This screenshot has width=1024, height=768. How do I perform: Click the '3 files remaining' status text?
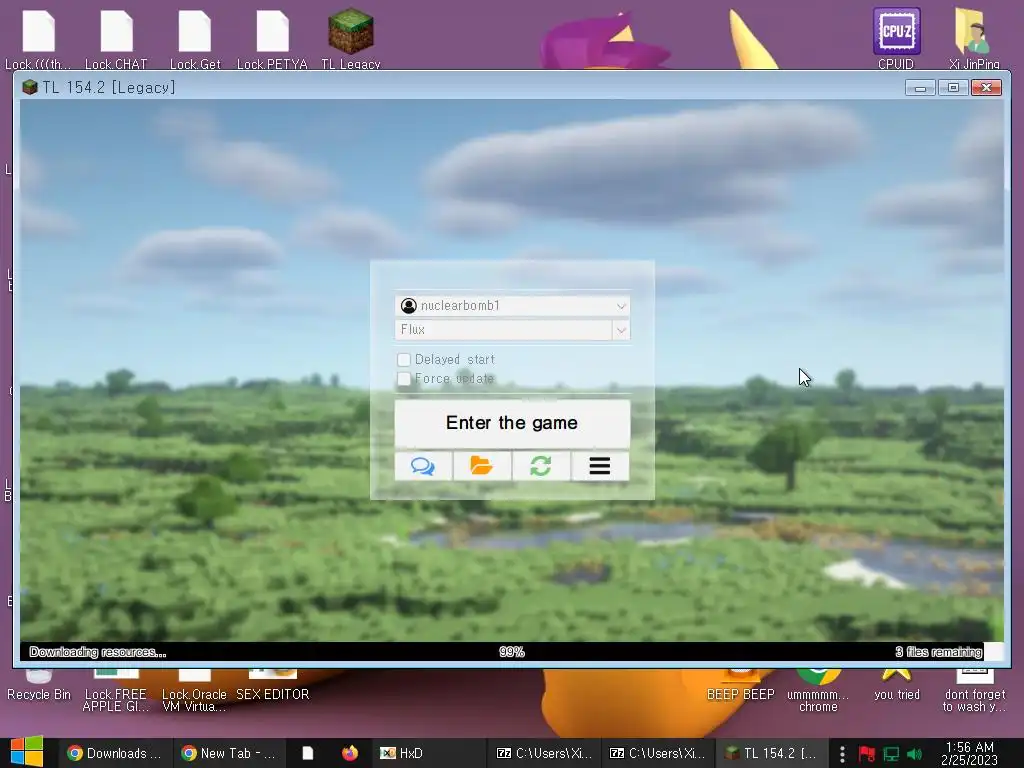click(x=938, y=652)
